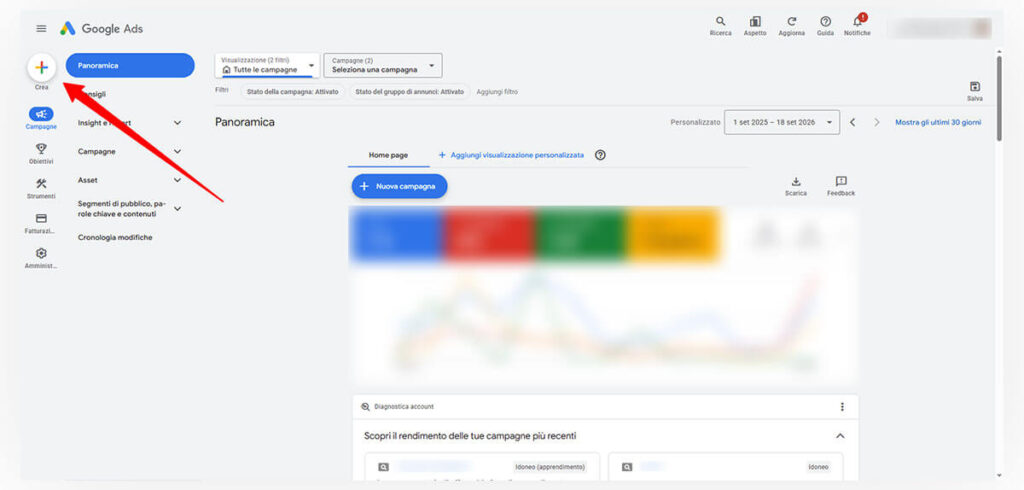This screenshot has height=490, width=1024.
Task: Select the yellow metric card
Action: (673, 235)
